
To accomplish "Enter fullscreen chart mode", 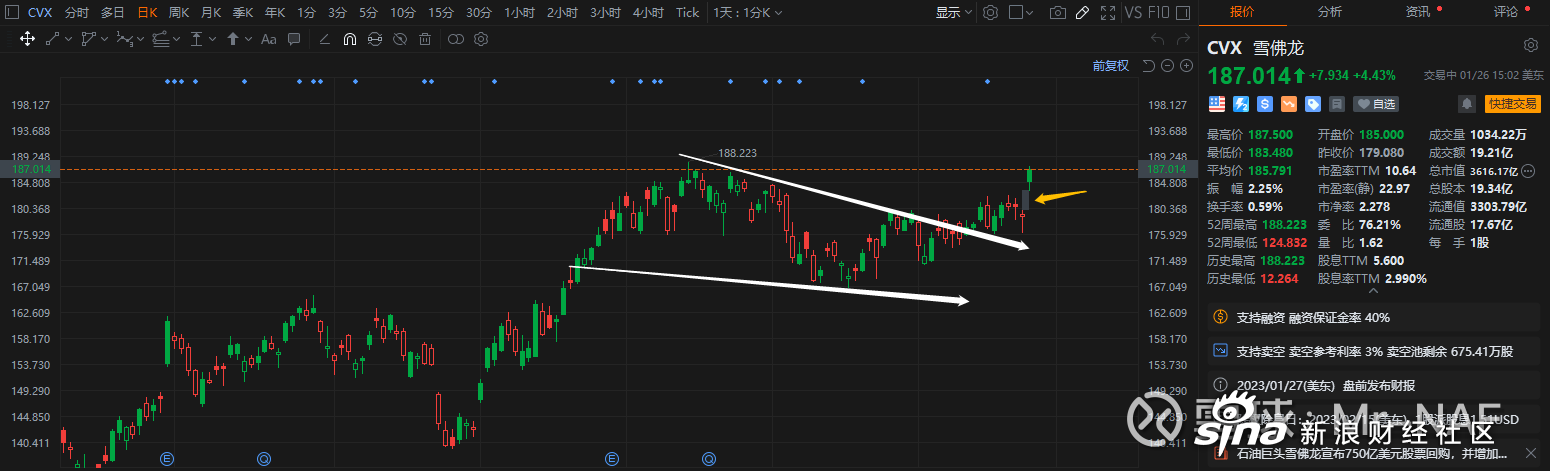I will click(x=1108, y=13).
